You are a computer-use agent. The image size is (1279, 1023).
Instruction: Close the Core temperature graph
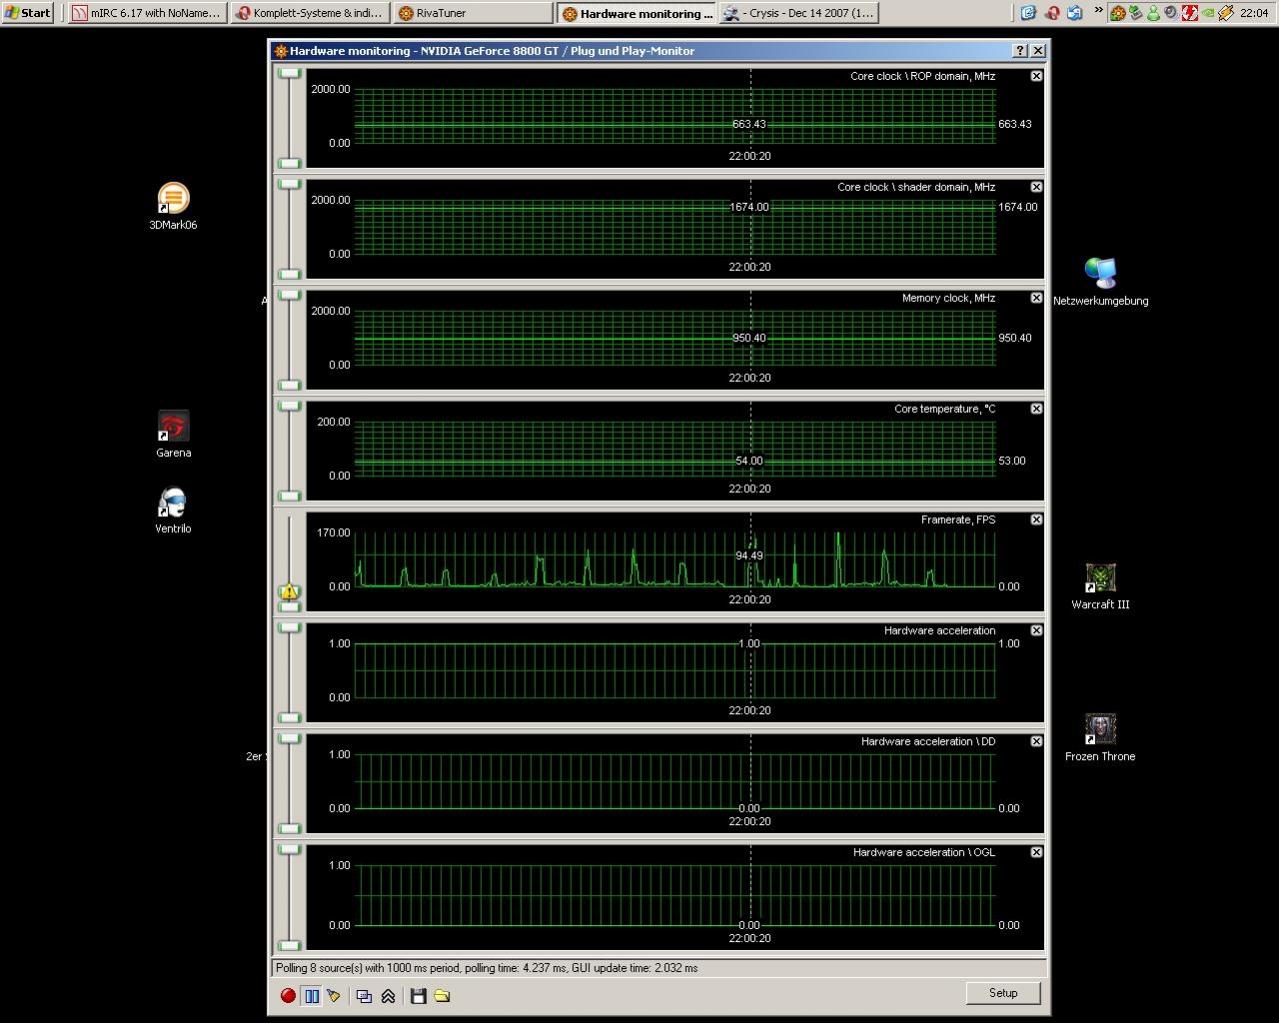pos(1036,409)
